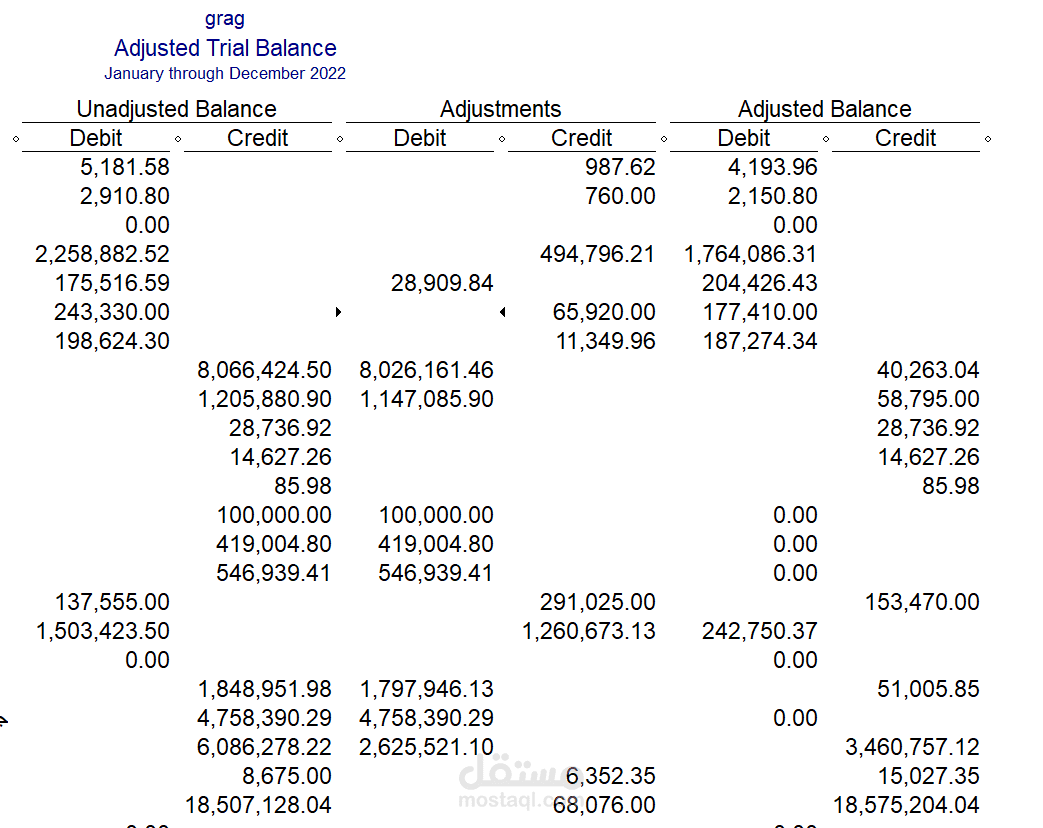Select the unadjusted debit 2,910.80
This screenshot has height=828, width=1043.
(x=125, y=196)
